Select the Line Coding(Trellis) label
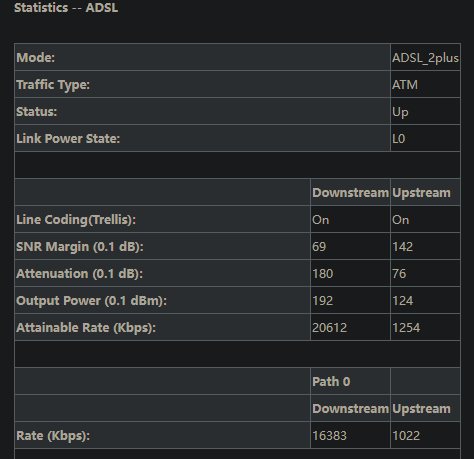 click(x=76, y=220)
